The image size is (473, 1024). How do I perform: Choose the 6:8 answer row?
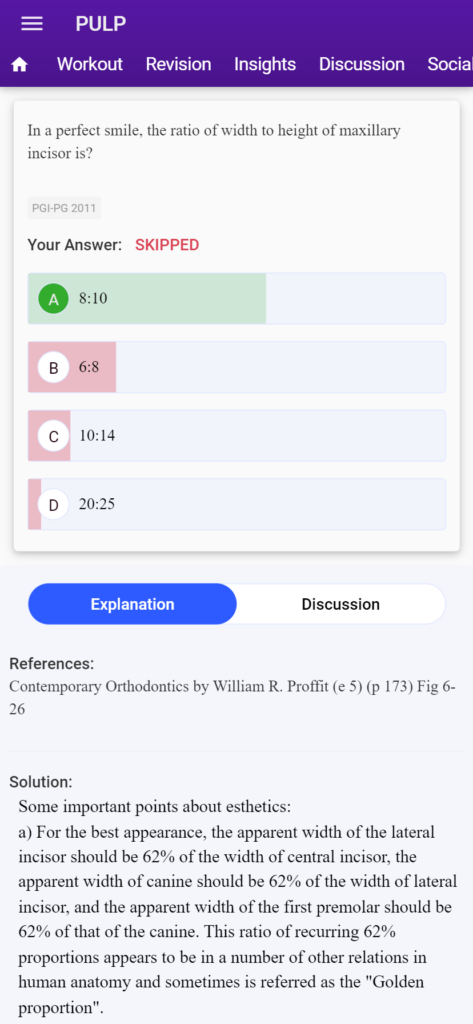(236, 368)
